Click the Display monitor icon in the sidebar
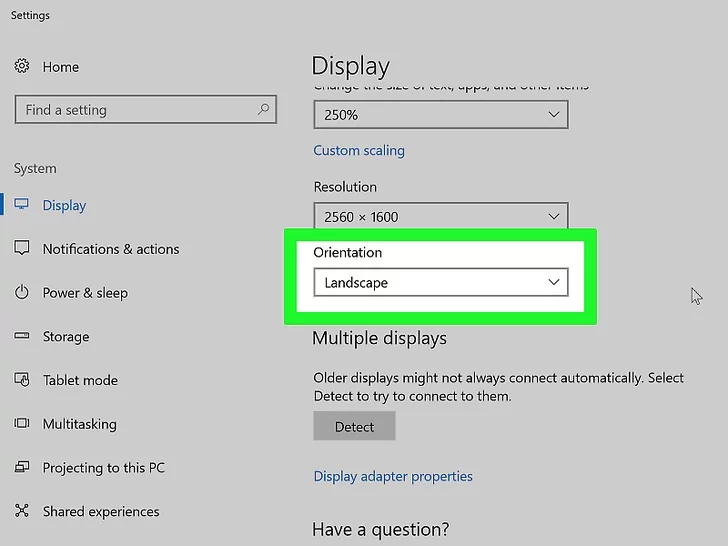Viewport: 728px width, 546px height. (22, 205)
